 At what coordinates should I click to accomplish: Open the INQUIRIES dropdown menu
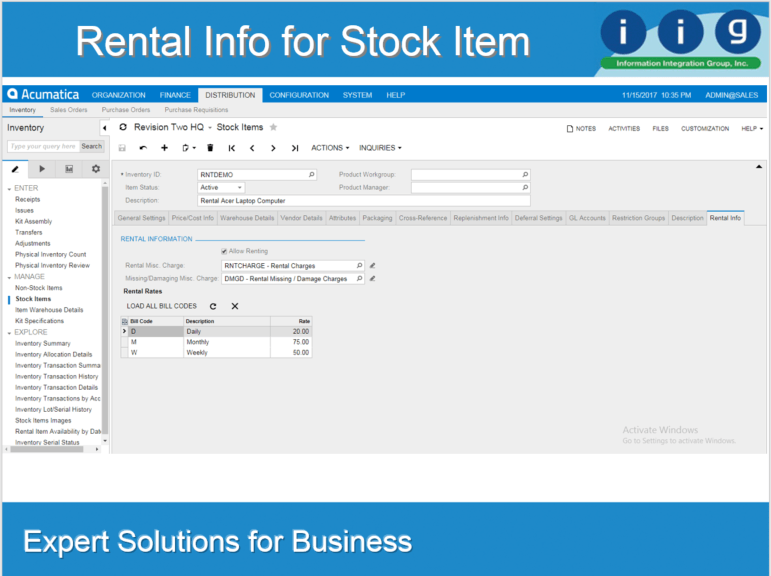point(380,148)
